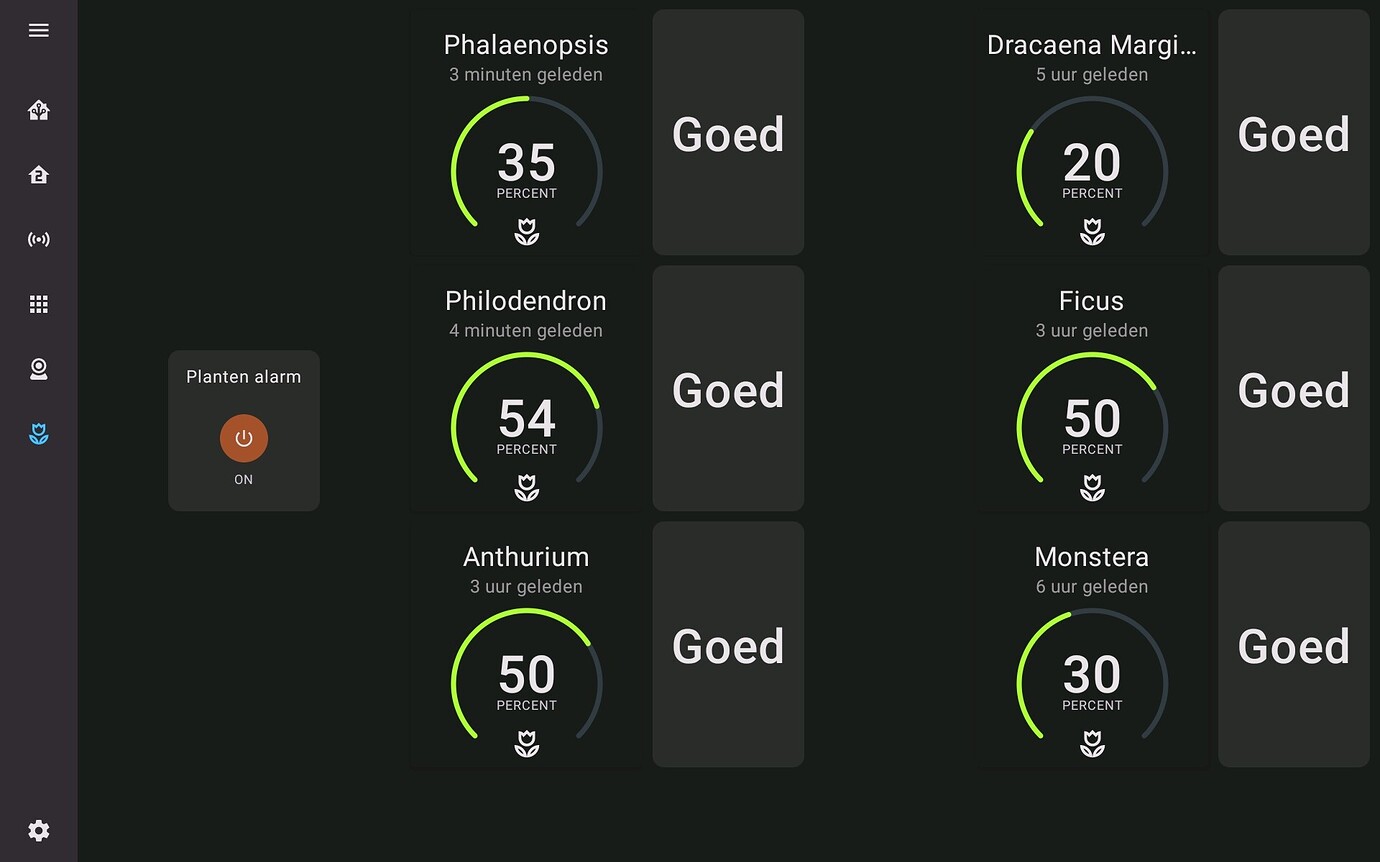1380x862 pixels.
Task: Select the second house icon in the sidebar
Action: pos(38,174)
